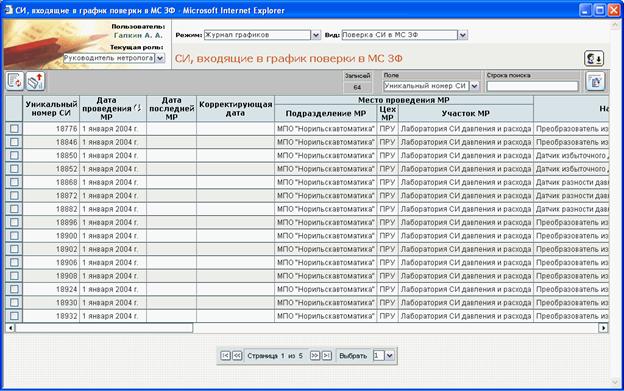The image size is (624, 391).
Task: Tick the checkbox for record 18902
Action: (x=14, y=249)
